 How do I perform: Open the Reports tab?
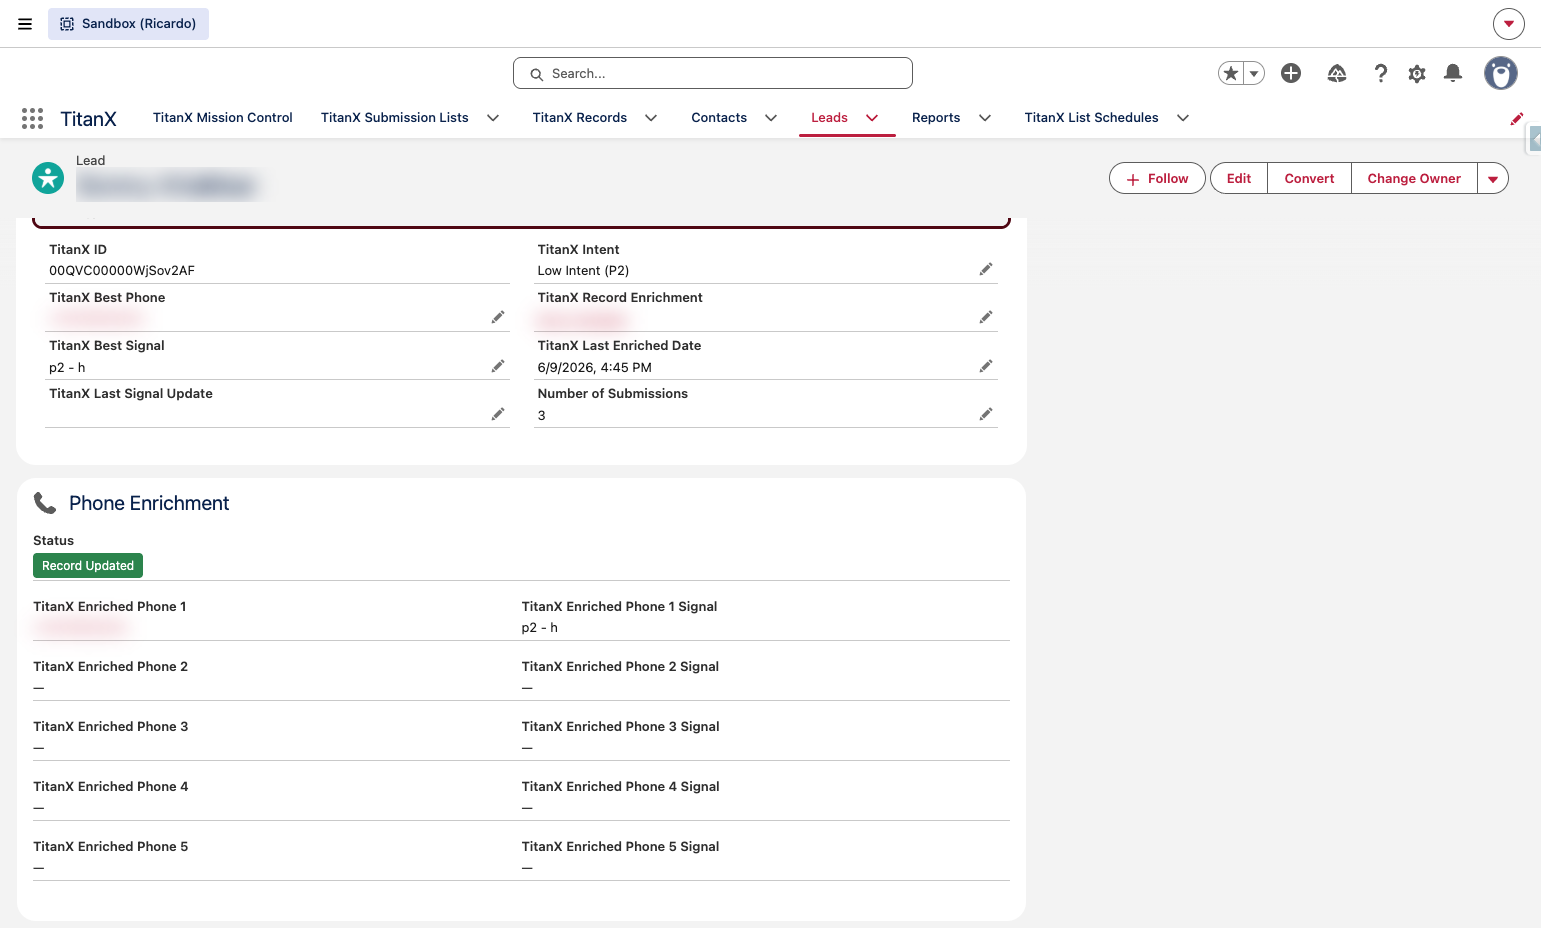pyautogui.click(x=936, y=118)
